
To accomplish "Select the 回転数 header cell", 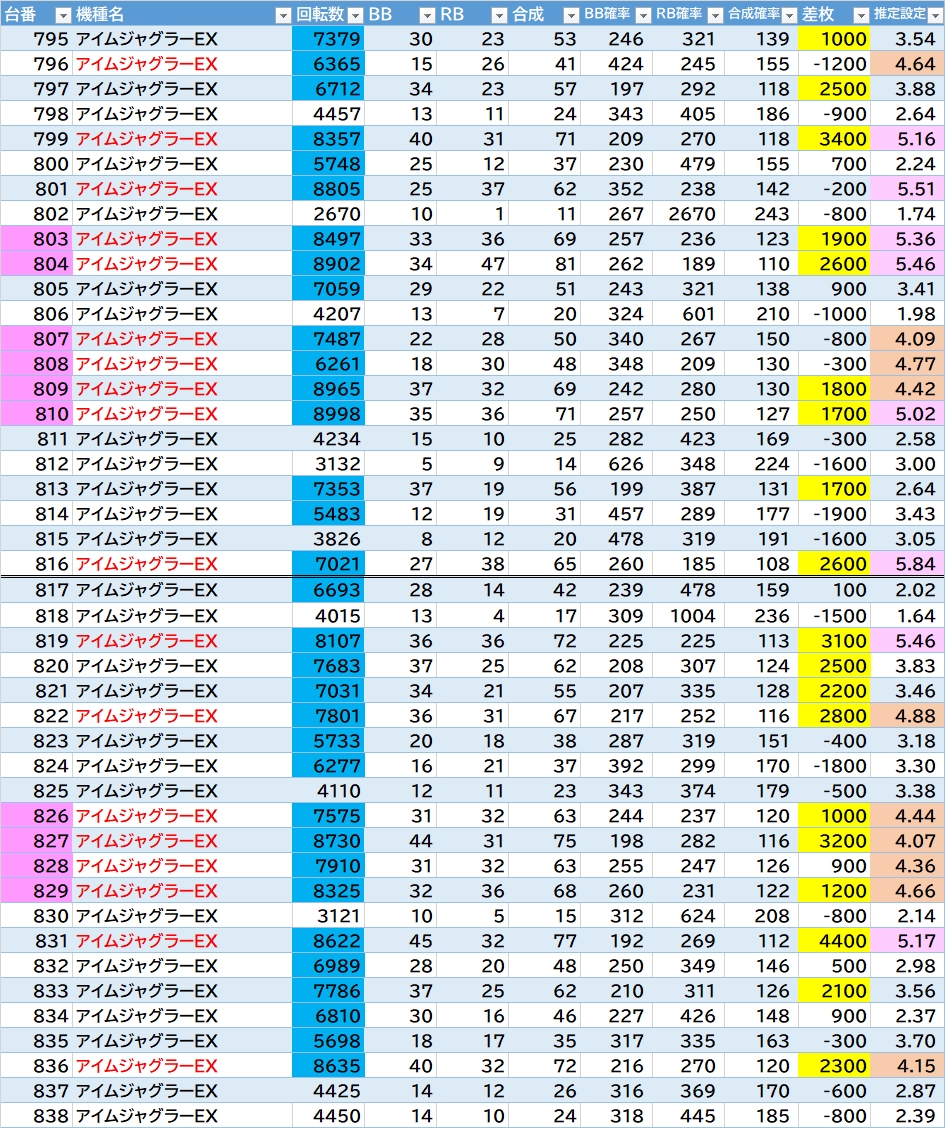I will coord(328,14).
